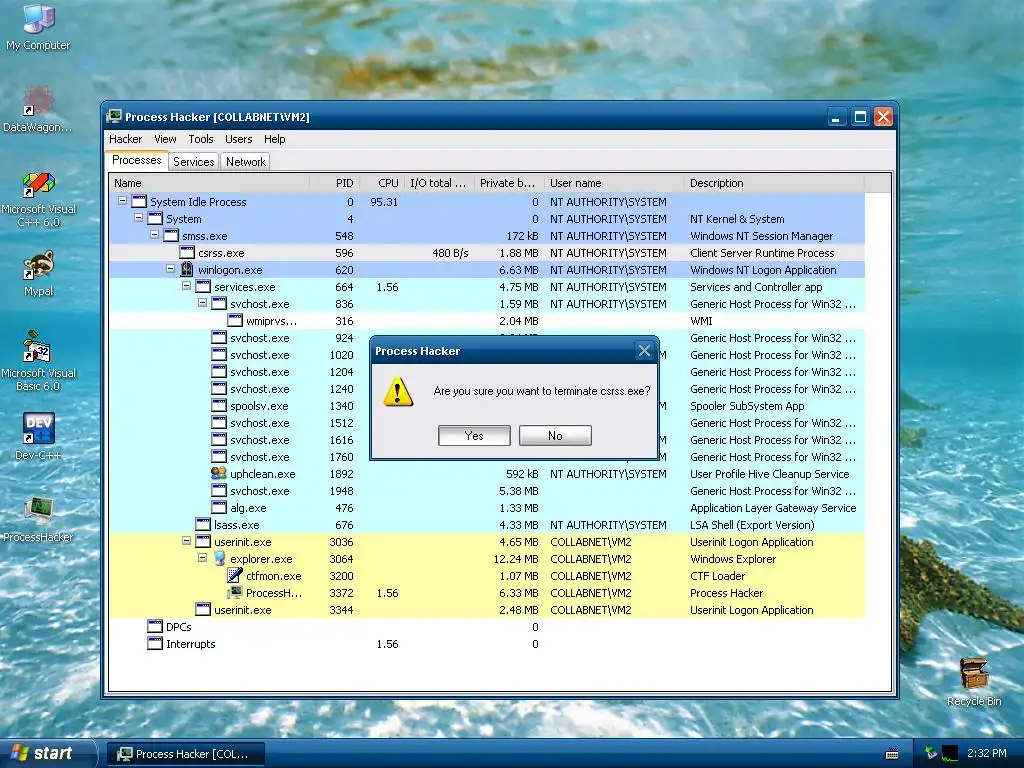Click 'Windows Explorer' description cell

tap(733, 559)
